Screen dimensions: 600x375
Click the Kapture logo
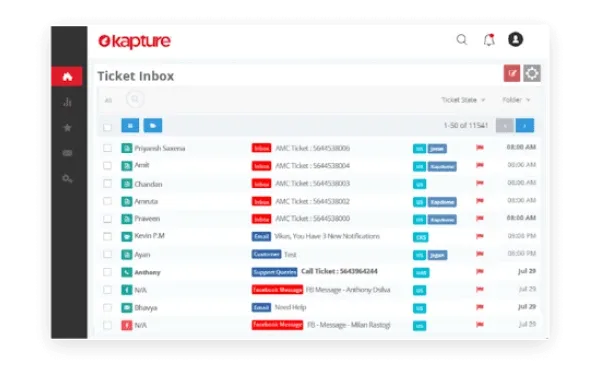[x=134, y=41]
